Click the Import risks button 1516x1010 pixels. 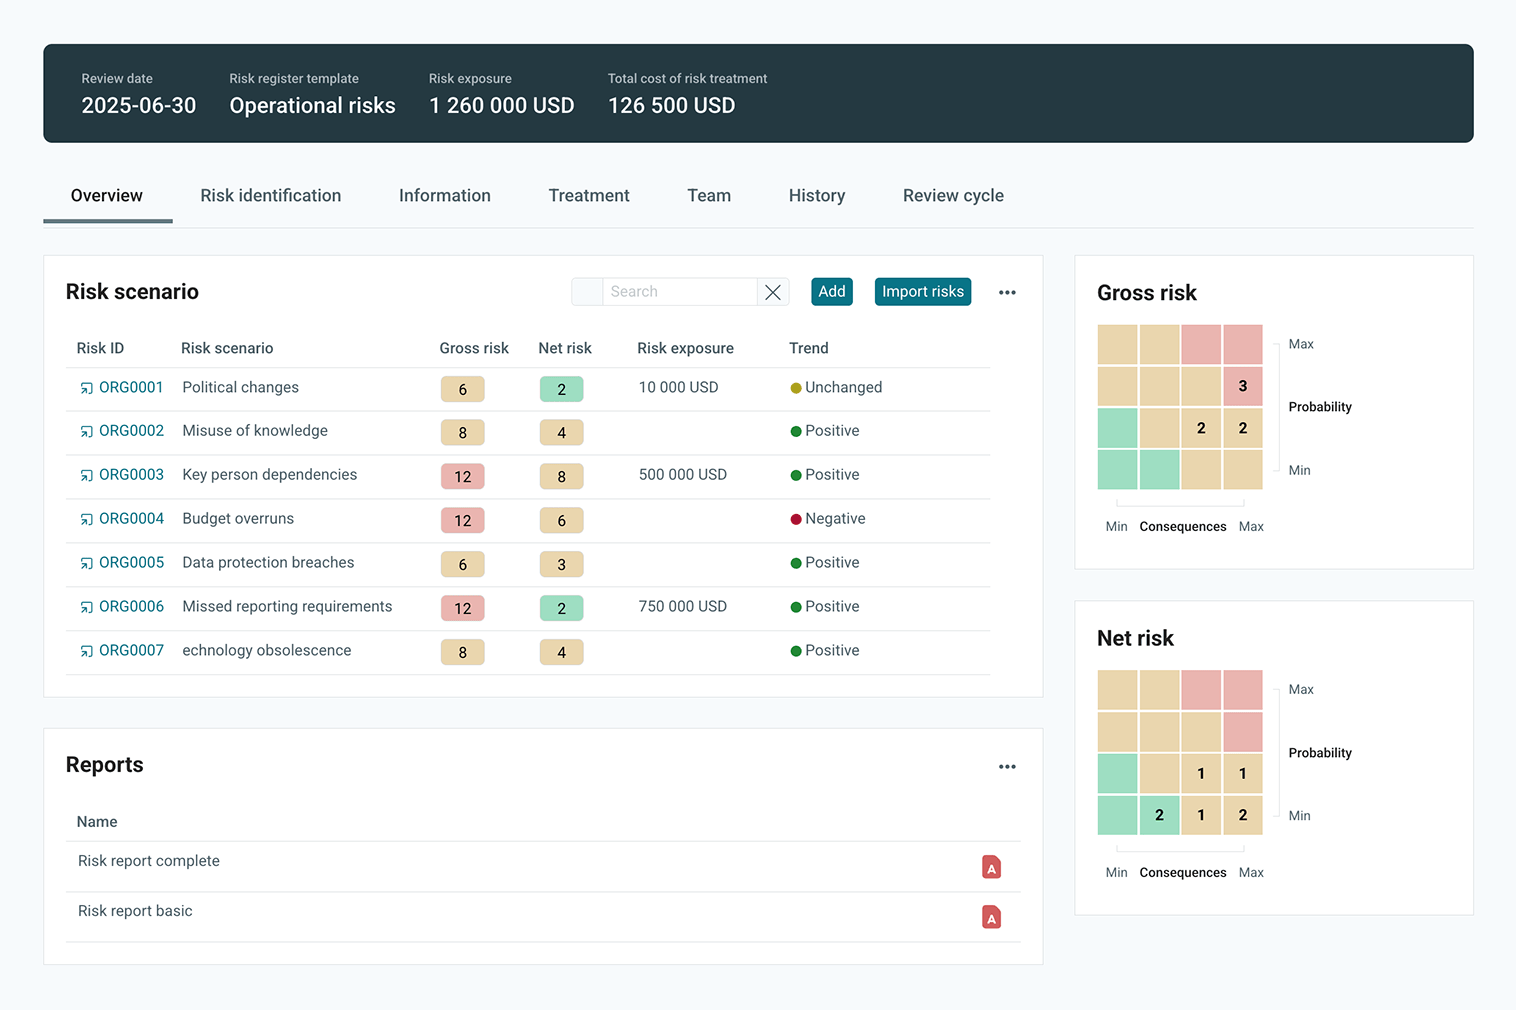[x=922, y=292]
